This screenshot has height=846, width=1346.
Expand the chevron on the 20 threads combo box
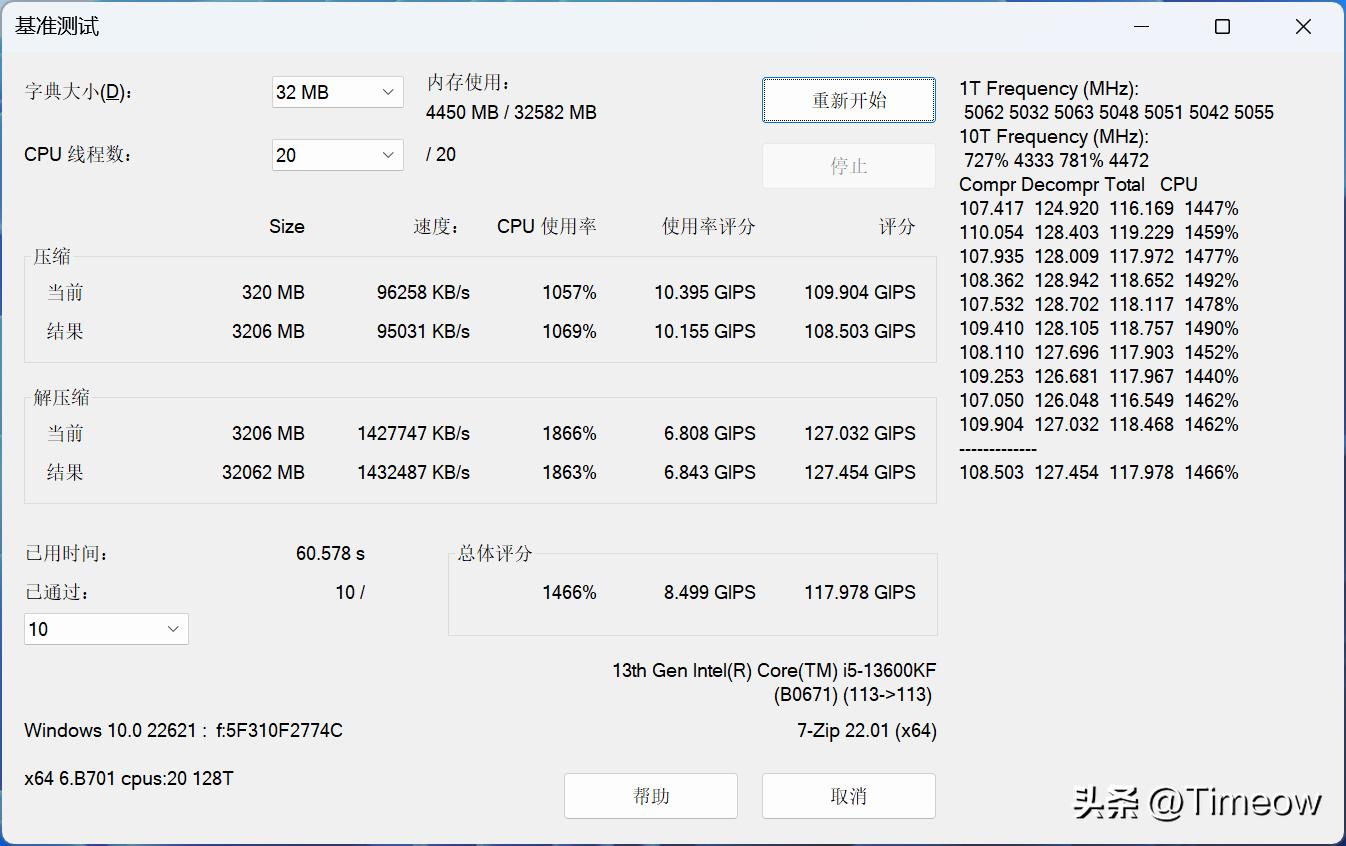(x=389, y=154)
